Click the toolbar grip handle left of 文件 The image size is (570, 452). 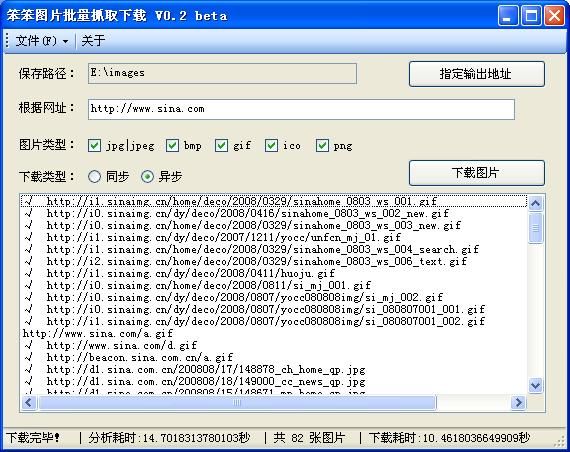point(7,40)
